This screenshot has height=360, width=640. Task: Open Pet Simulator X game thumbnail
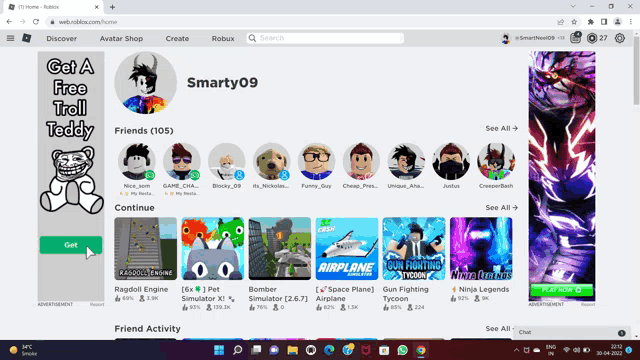pyautogui.click(x=213, y=249)
